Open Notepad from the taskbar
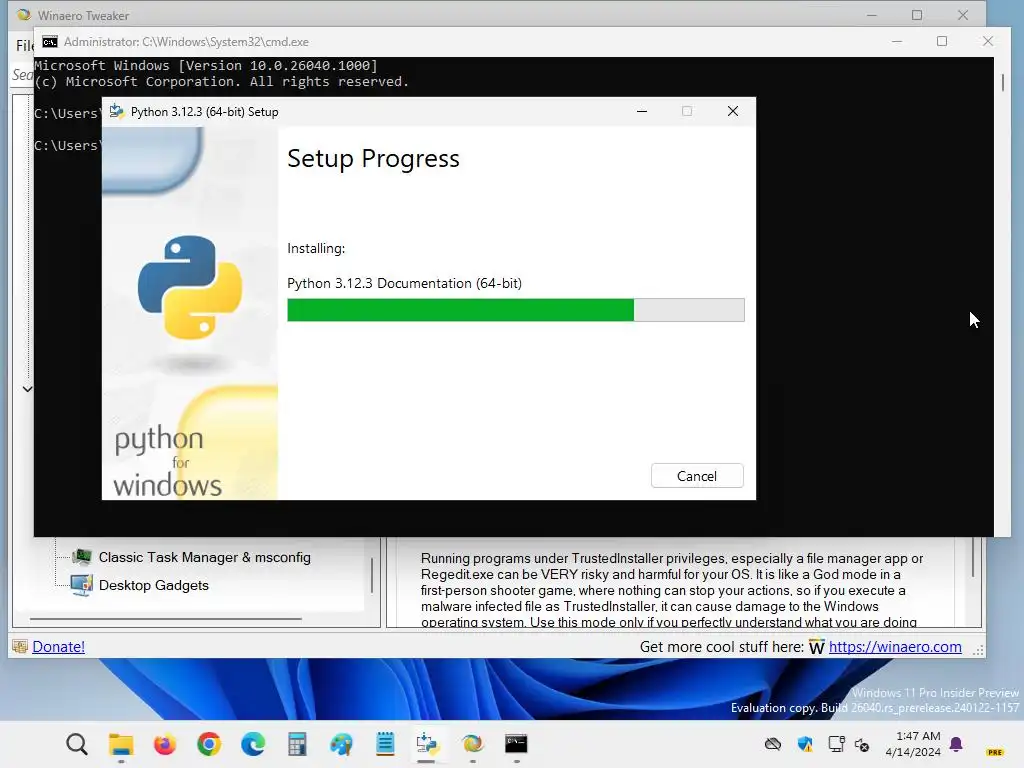The image size is (1024, 768). pos(385,744)
